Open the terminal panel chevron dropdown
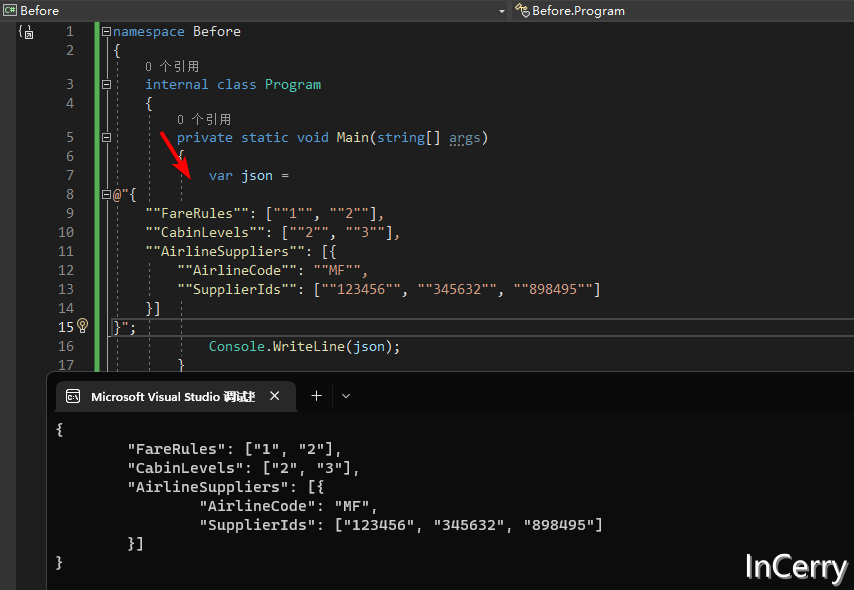Screen dimensions: 854x590 [x=345, y=396]
